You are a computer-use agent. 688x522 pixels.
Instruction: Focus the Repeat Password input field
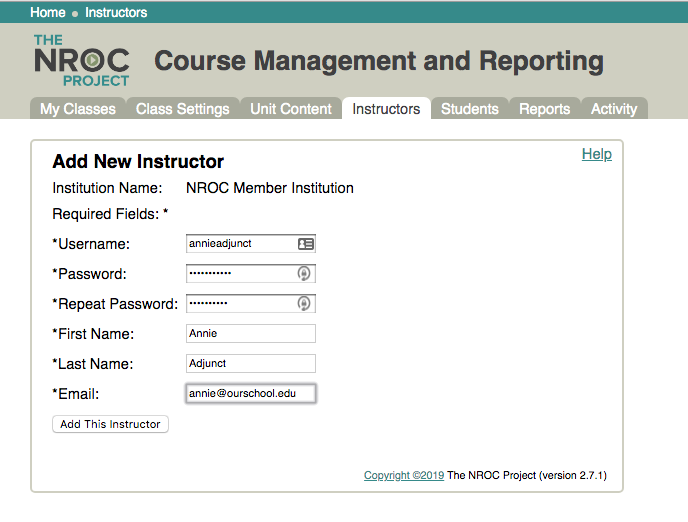click(251, 304)
